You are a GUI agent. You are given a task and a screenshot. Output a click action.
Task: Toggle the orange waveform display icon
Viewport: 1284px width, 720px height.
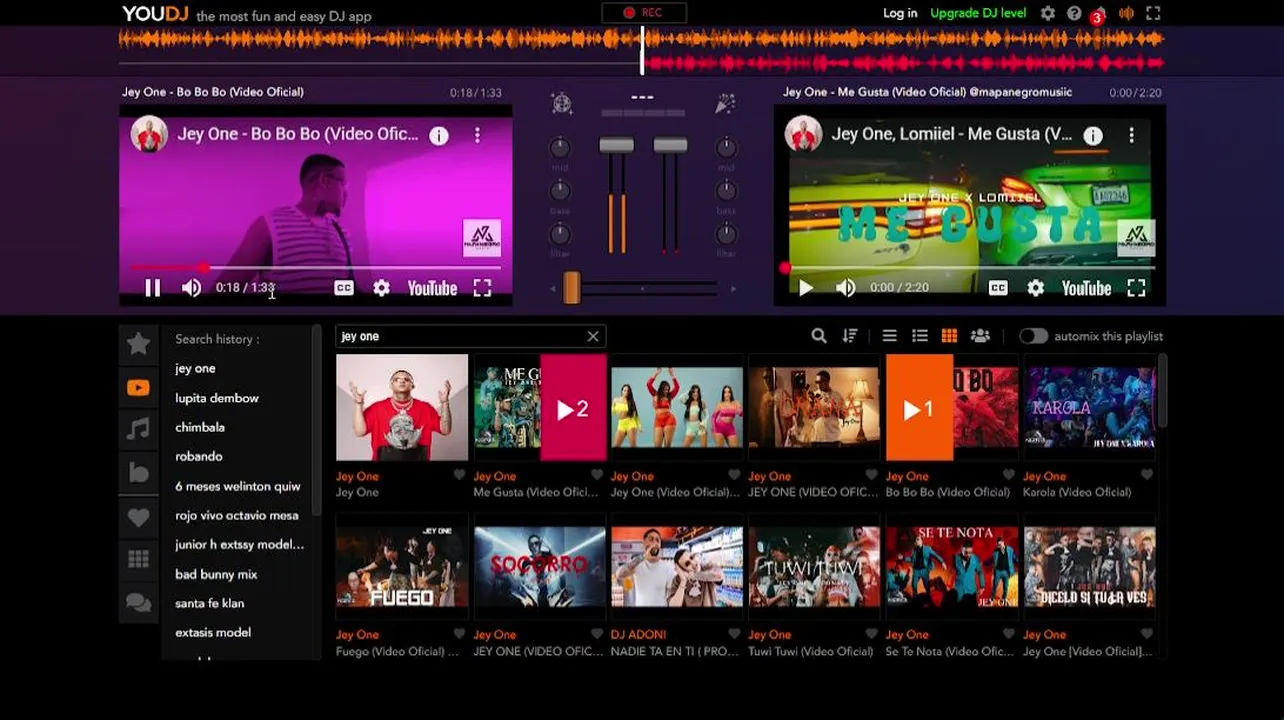[1126, 13]
